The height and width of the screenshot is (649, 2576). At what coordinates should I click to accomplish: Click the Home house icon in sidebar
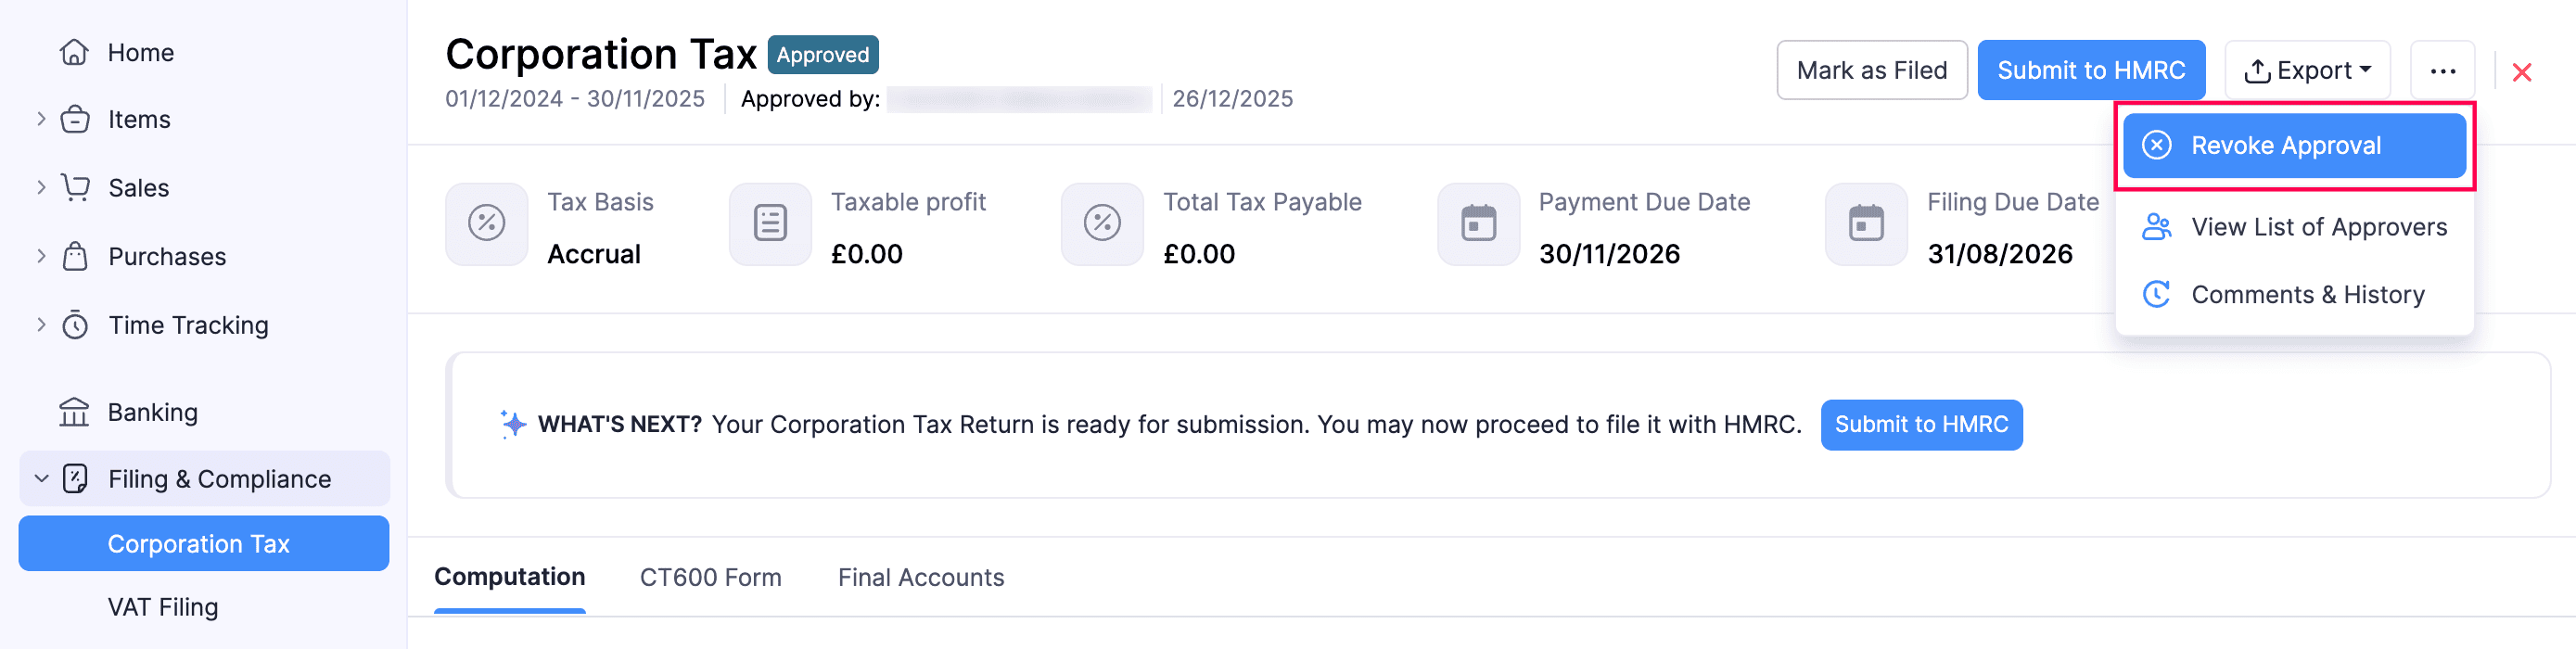74,52
